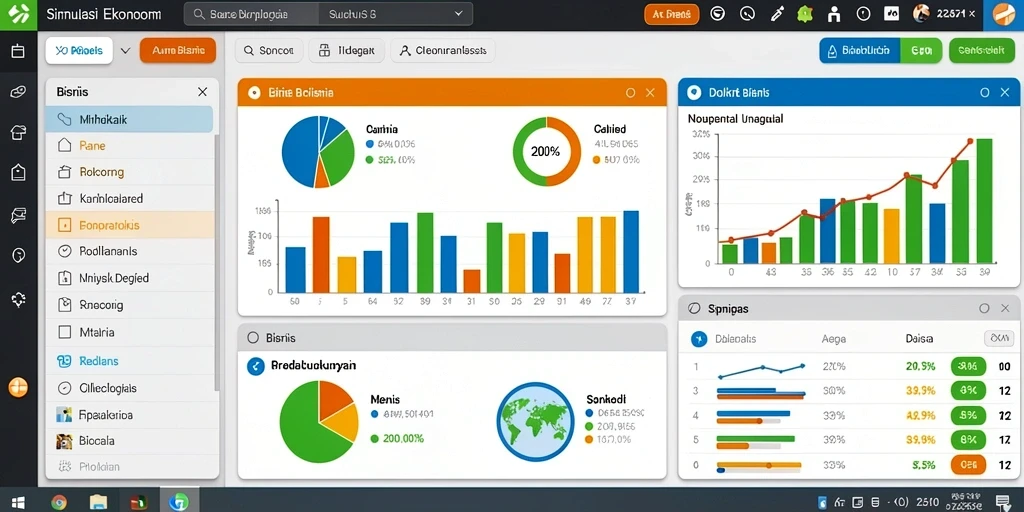Toggle the circle beside the gray Bisriis panel title

(x=253, y=338)
